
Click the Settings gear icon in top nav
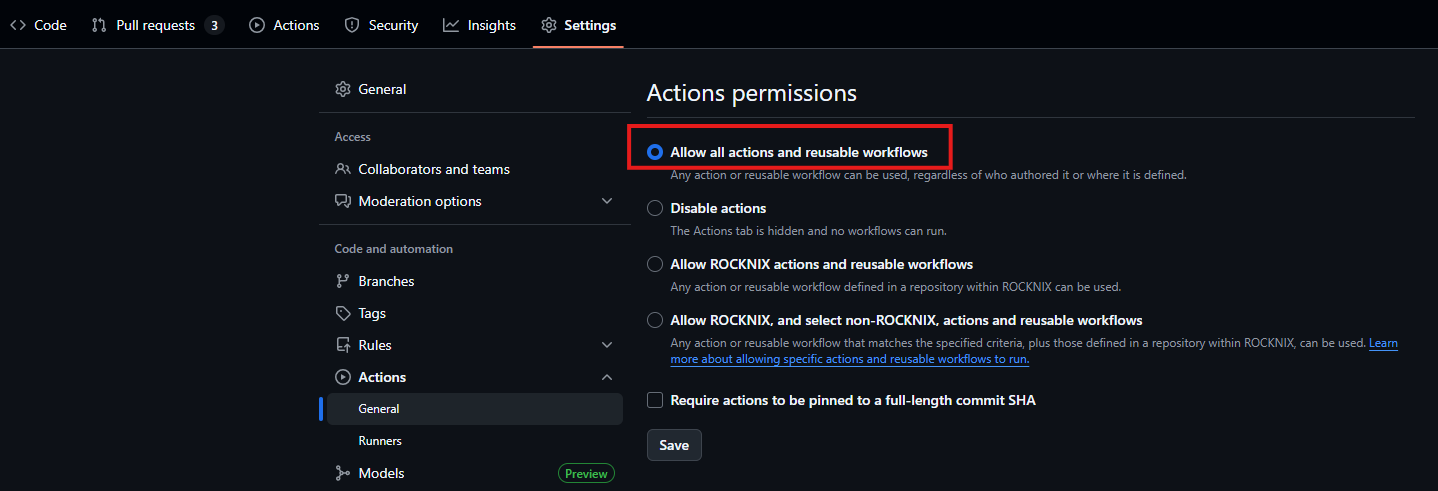(549, 25)
